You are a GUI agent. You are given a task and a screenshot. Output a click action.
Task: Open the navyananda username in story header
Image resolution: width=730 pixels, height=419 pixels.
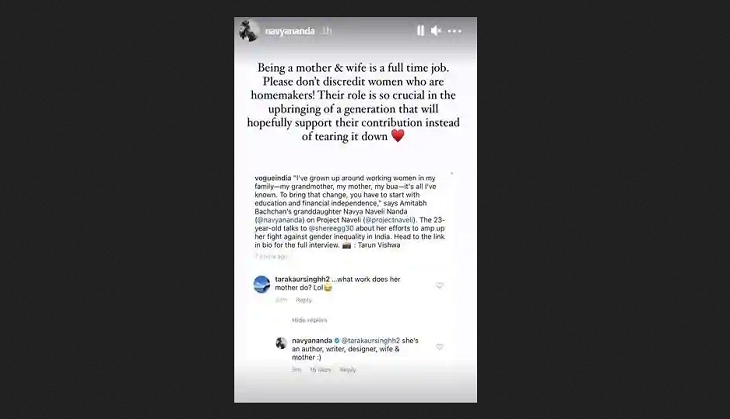tap(290, 31)
